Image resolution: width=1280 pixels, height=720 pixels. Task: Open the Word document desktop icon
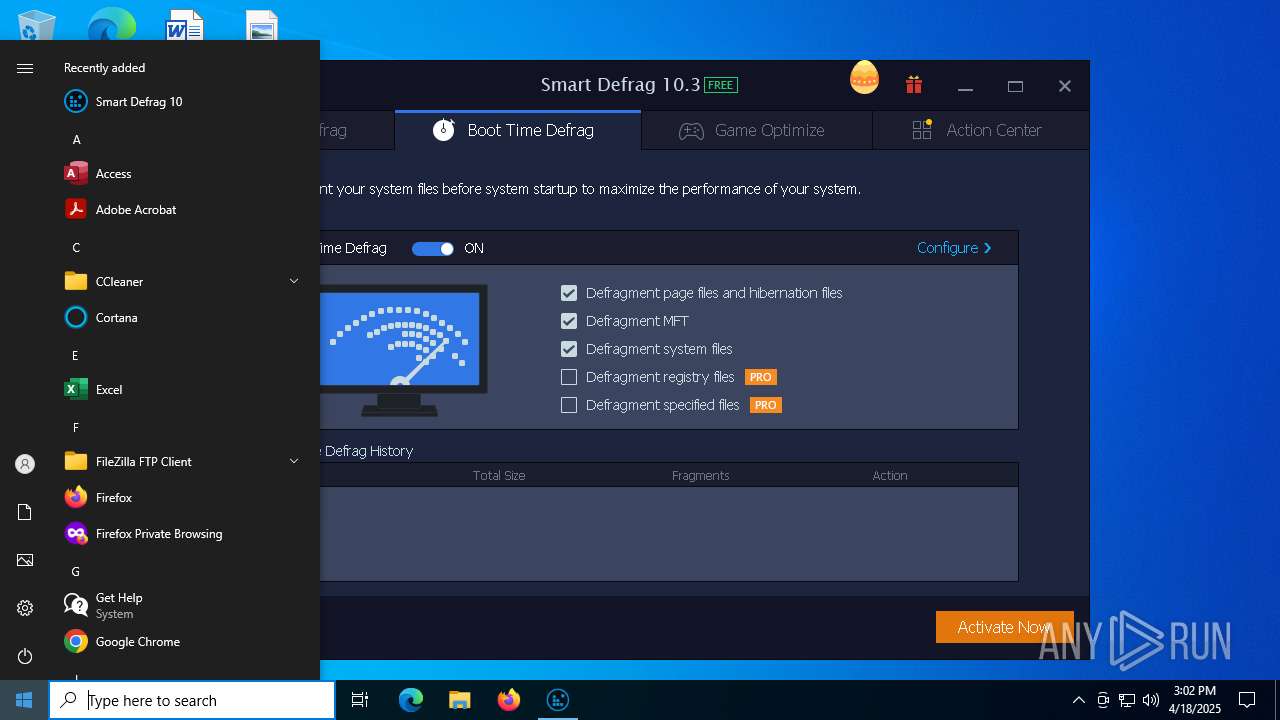184,25
